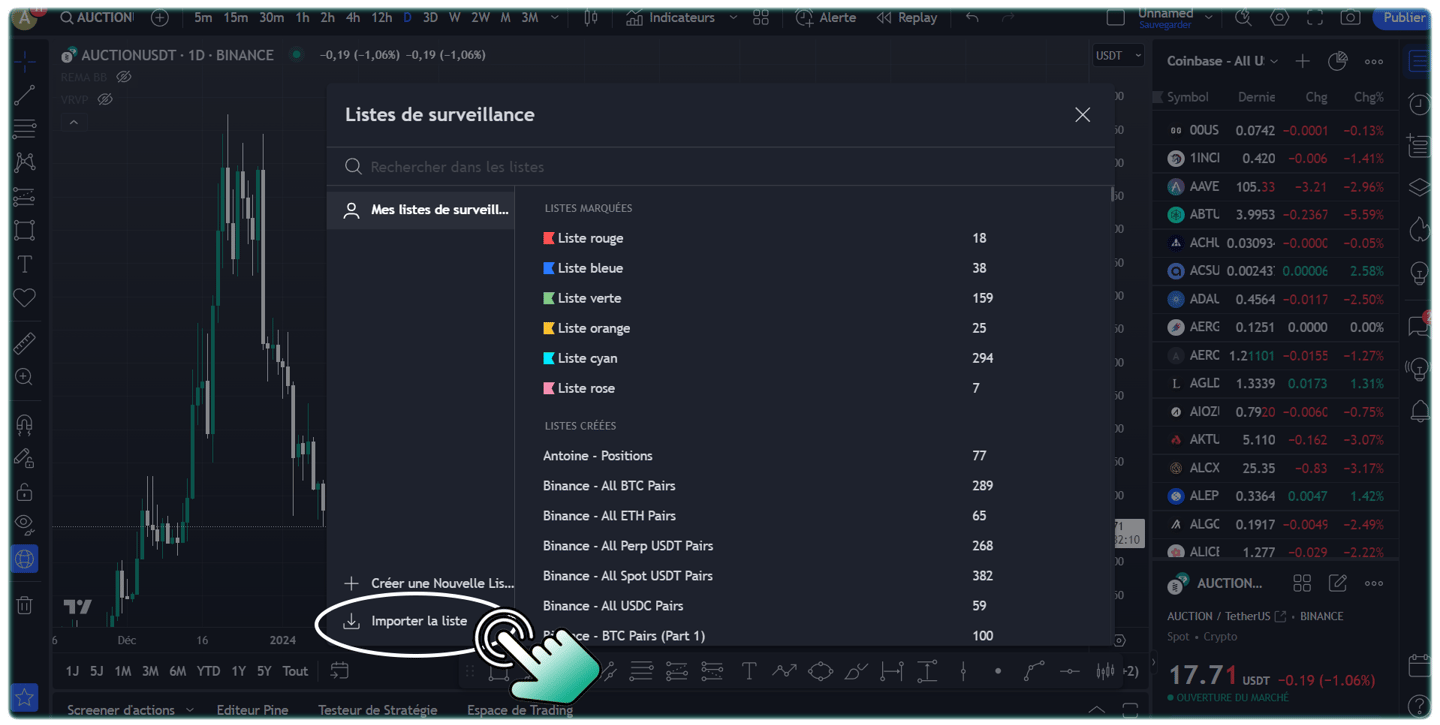The height and width of the screenshot is (725, 1440).
Task: Toggle the highlighted globe button in left toolbar
Action: [25, 559]
